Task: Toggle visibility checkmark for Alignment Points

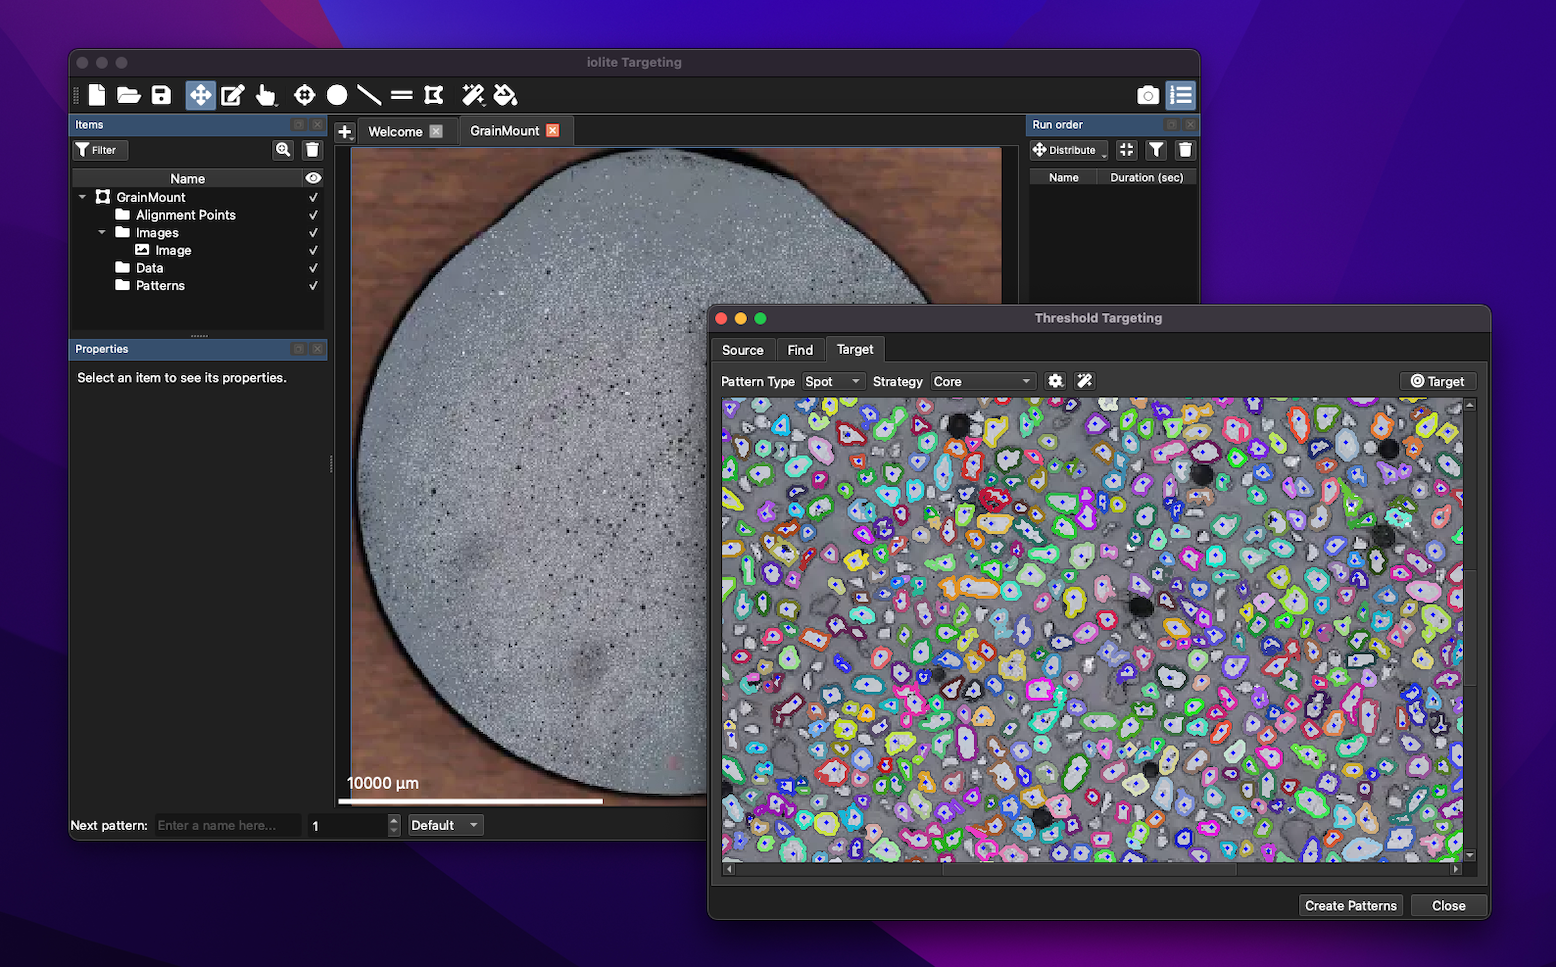Action: pos(313,215)
